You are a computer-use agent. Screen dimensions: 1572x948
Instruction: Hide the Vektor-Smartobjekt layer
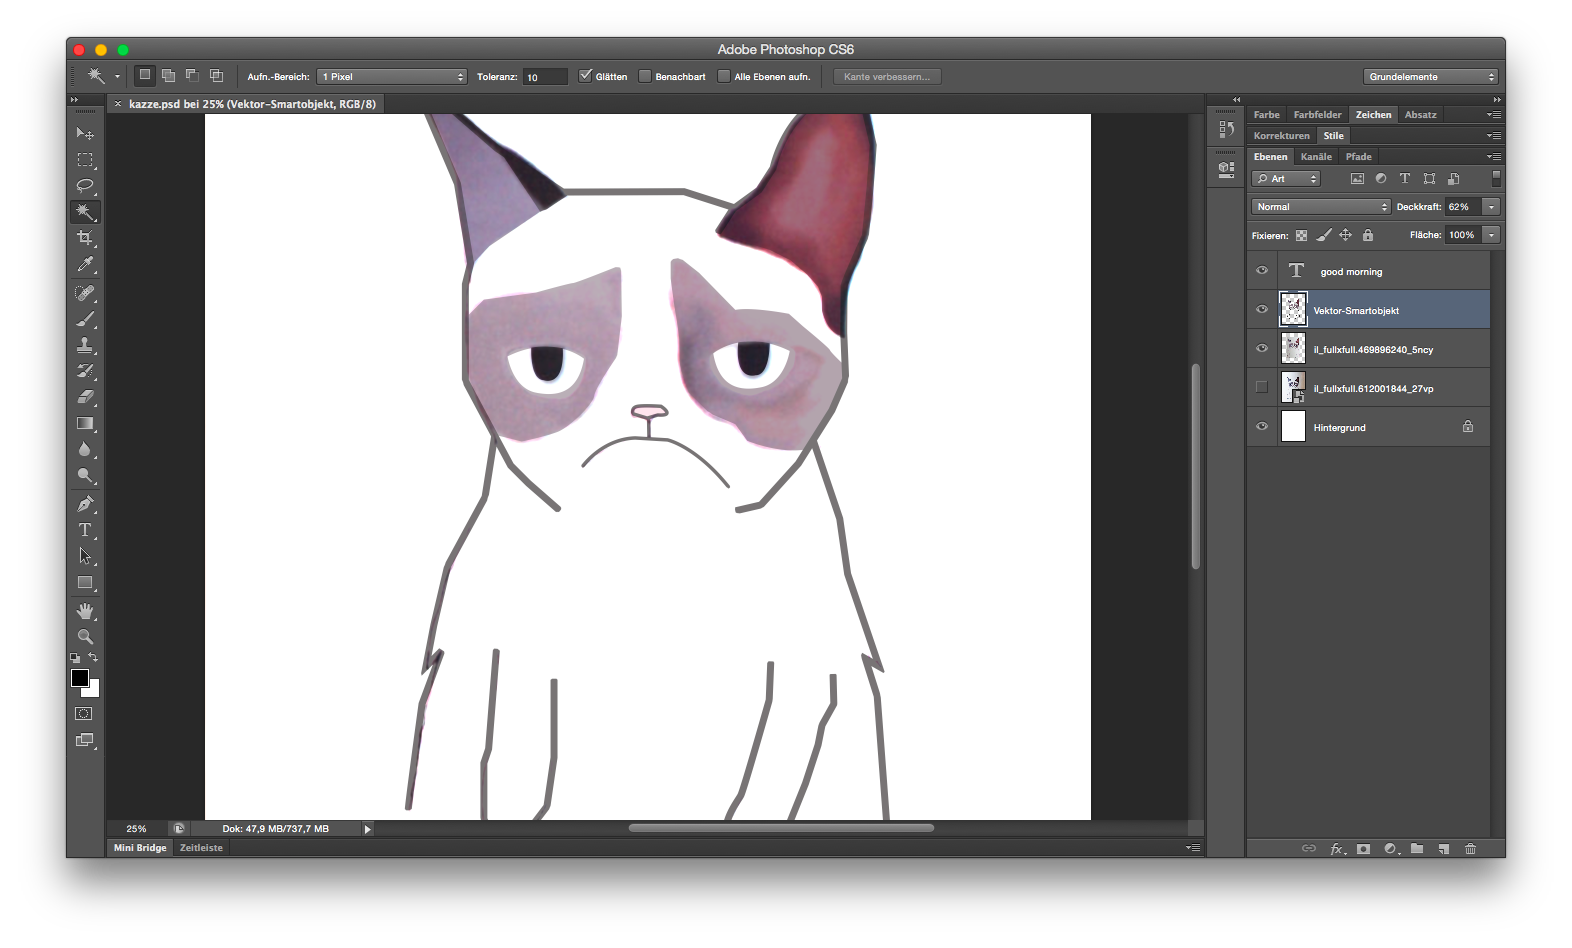click(1262, 310)
